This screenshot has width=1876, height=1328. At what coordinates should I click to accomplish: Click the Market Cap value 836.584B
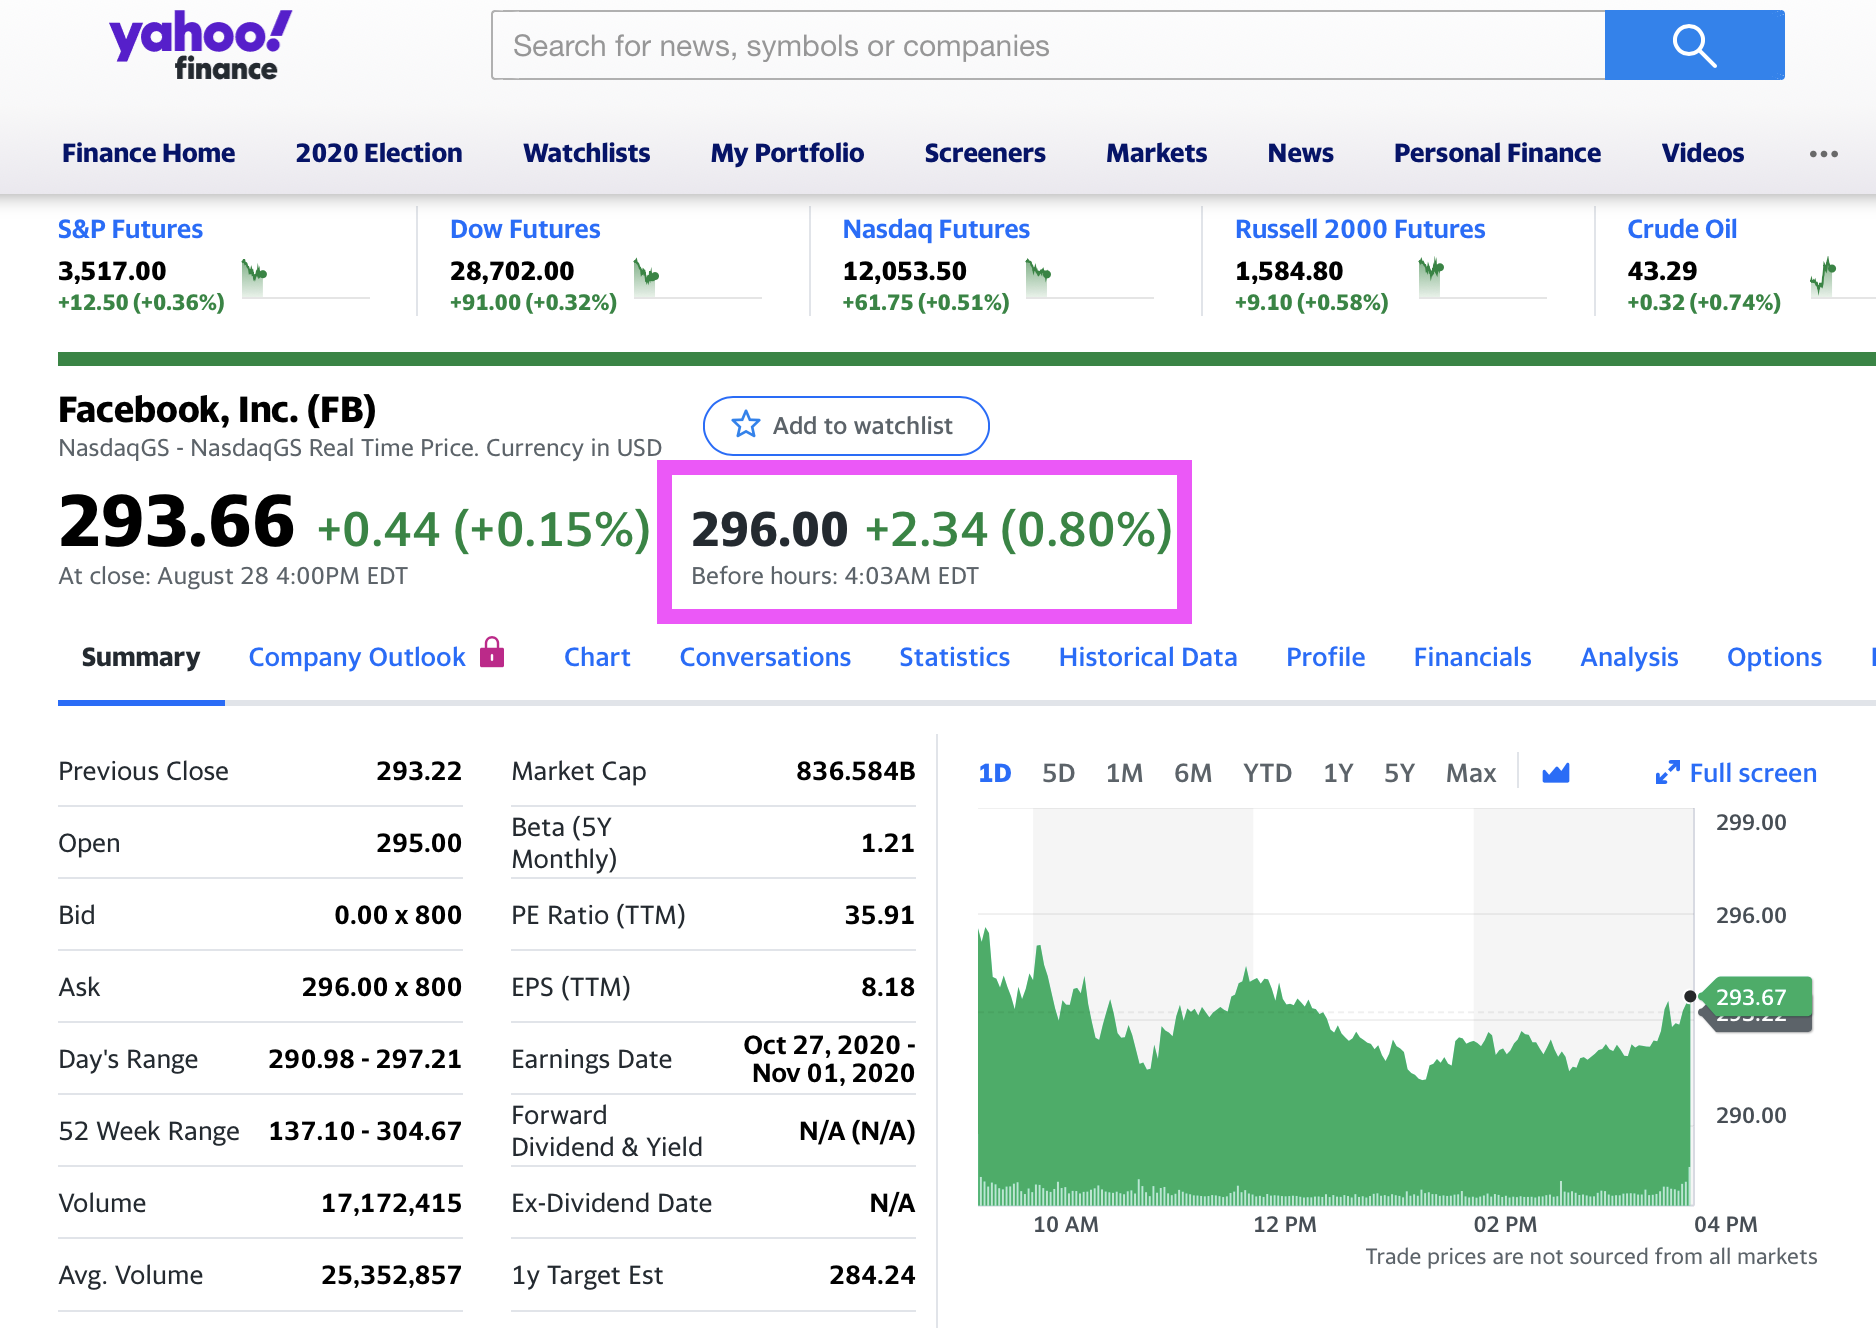pos(856,771)
